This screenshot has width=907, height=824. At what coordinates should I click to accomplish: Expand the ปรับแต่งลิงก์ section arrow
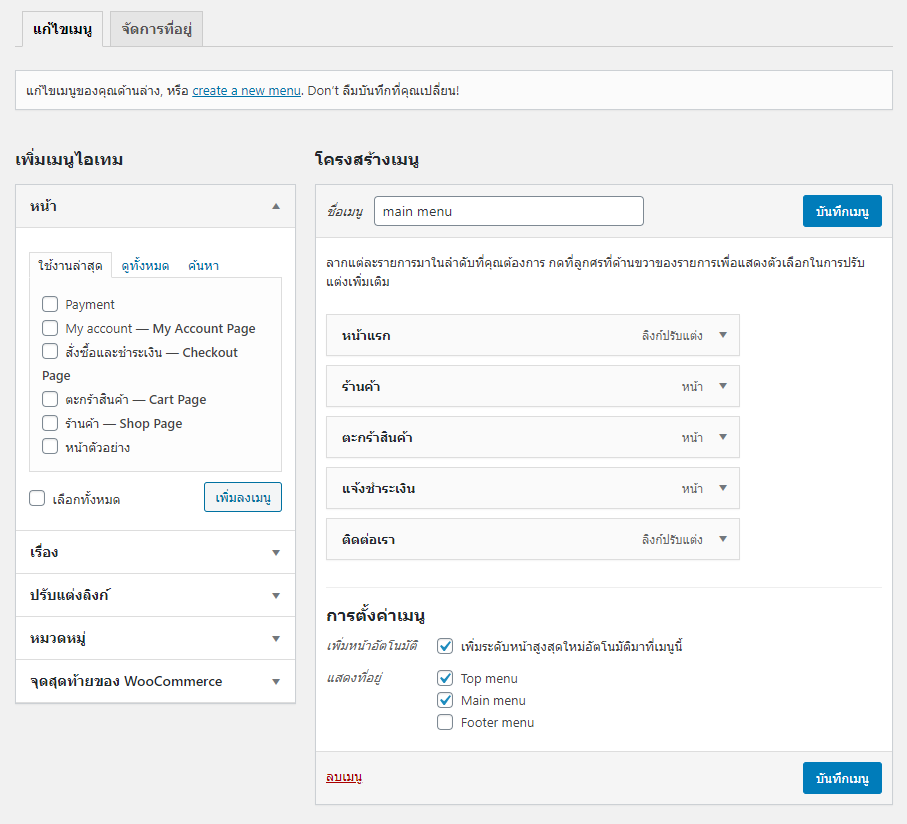[276, 596]
